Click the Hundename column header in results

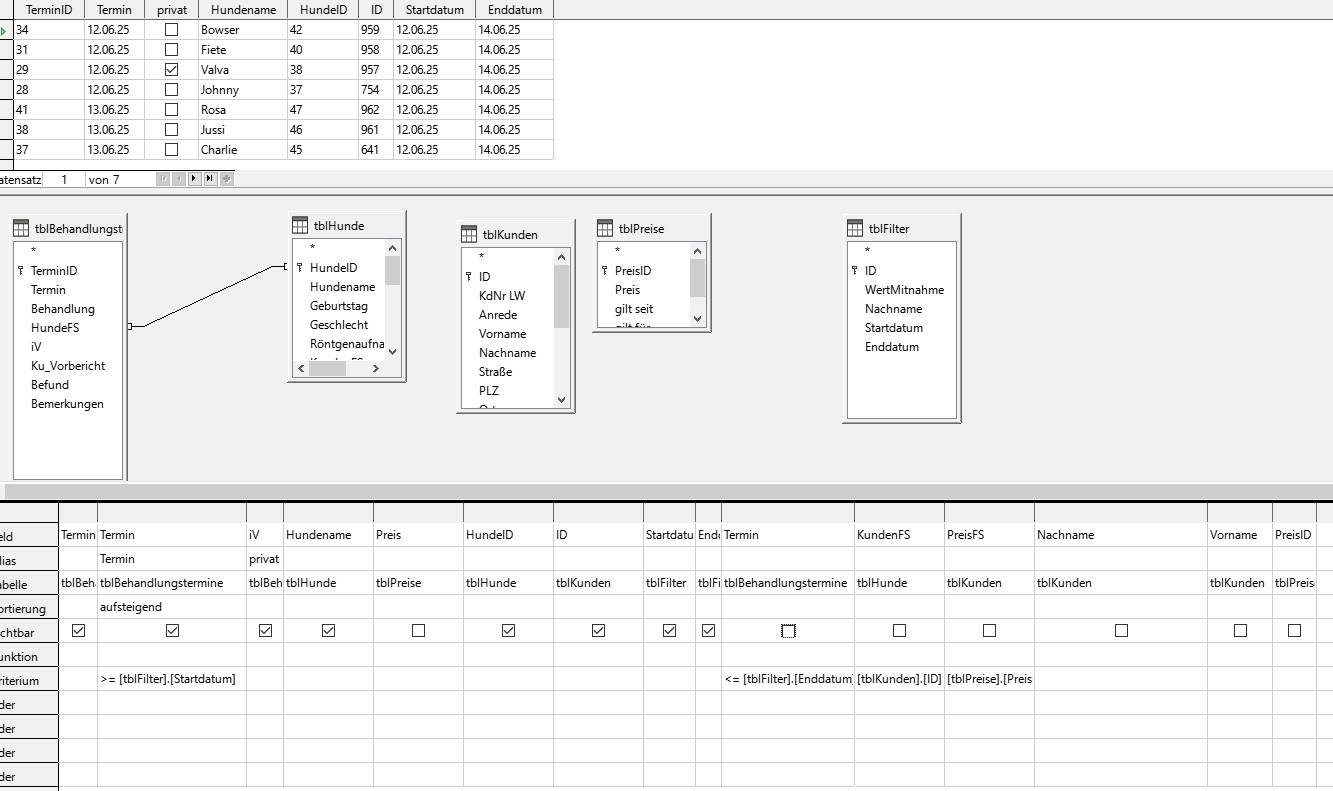click(x=241, y=10)
